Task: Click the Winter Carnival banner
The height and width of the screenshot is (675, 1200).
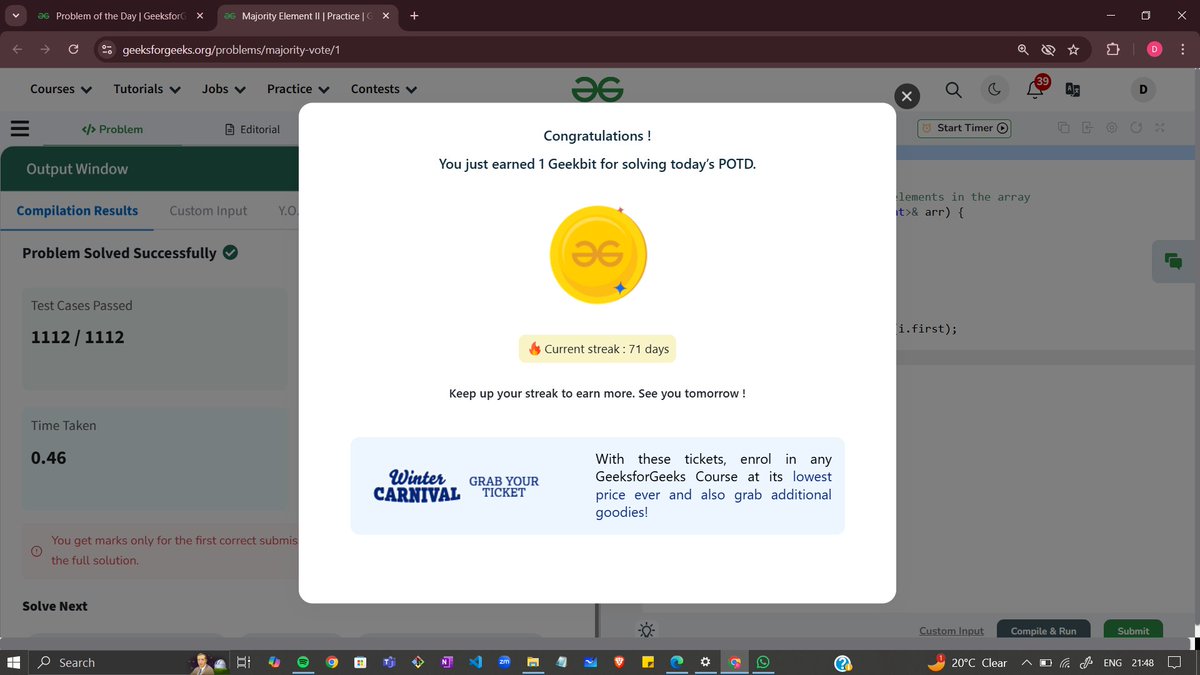Action: coord(597,486)
